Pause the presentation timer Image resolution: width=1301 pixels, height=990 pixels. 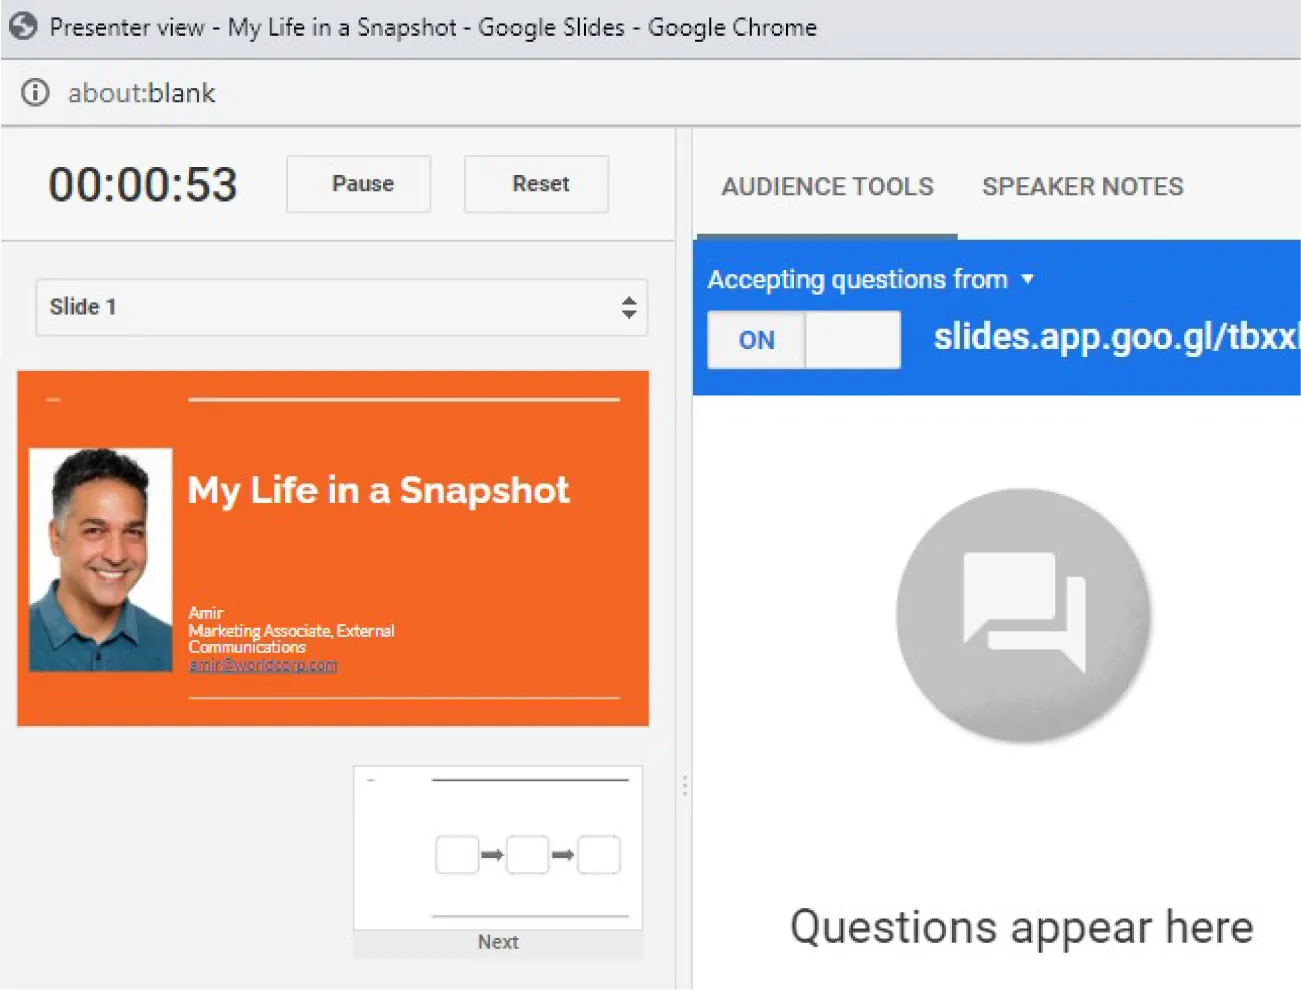(358, 184)
